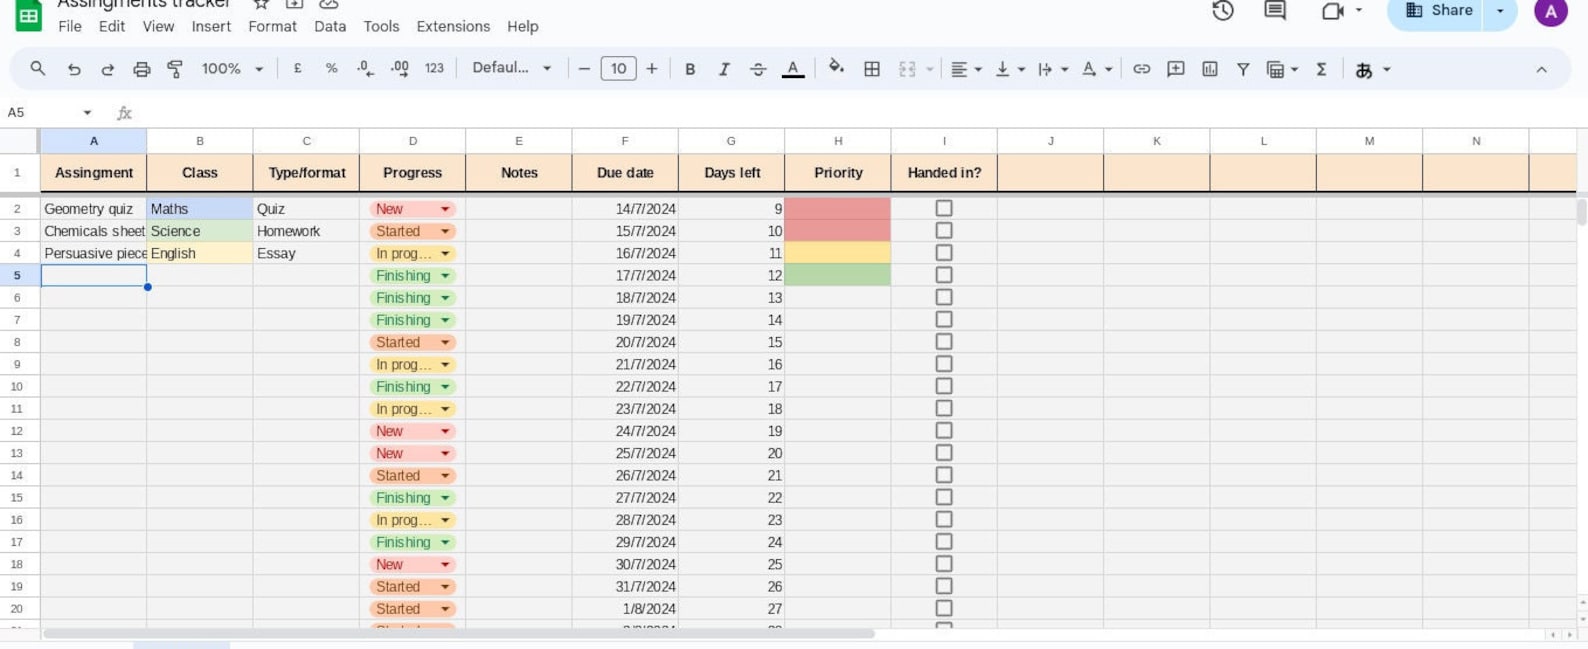Screen dimensions: 1588x649
Task: Tick Handed in checkbox in row 13
Action: click(x=944, y=452)
